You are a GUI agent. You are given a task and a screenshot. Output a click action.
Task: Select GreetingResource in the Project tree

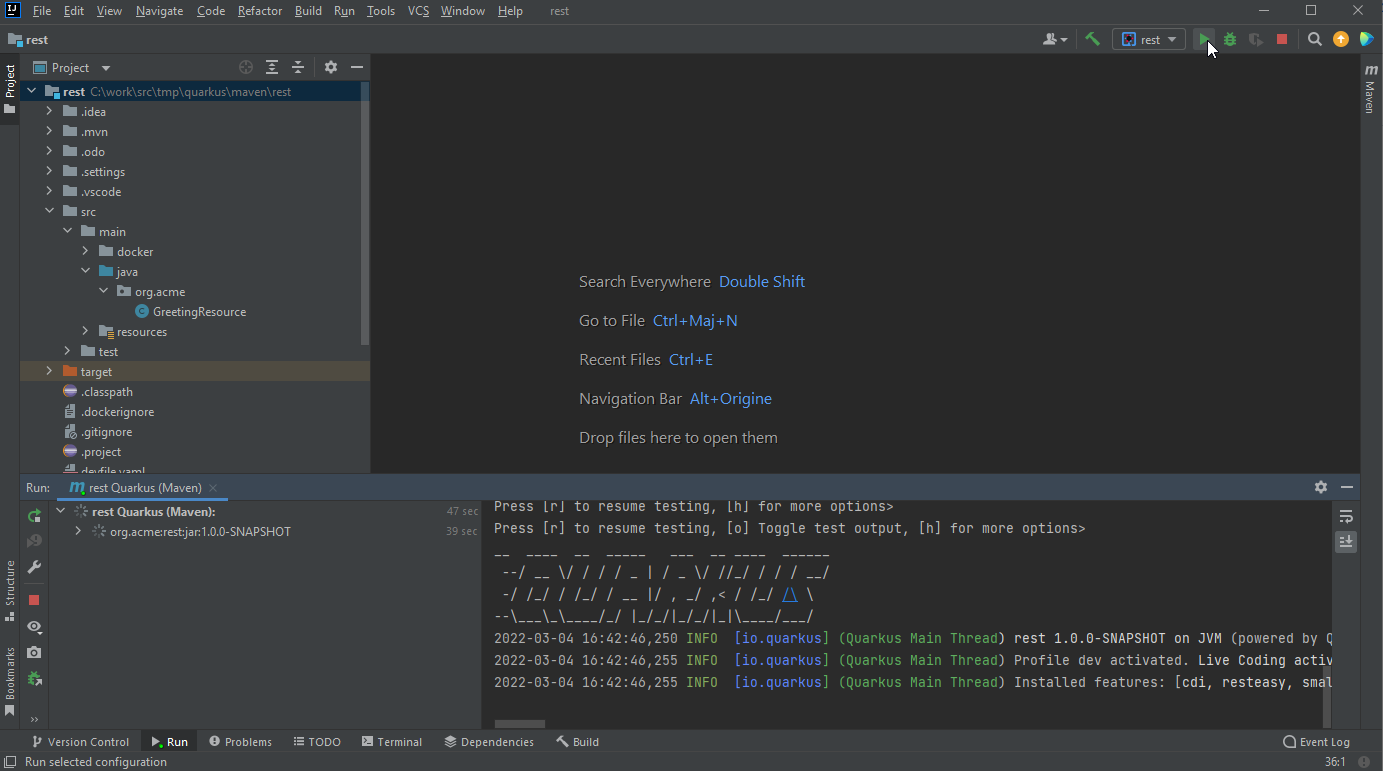click(x=200, y=311)
